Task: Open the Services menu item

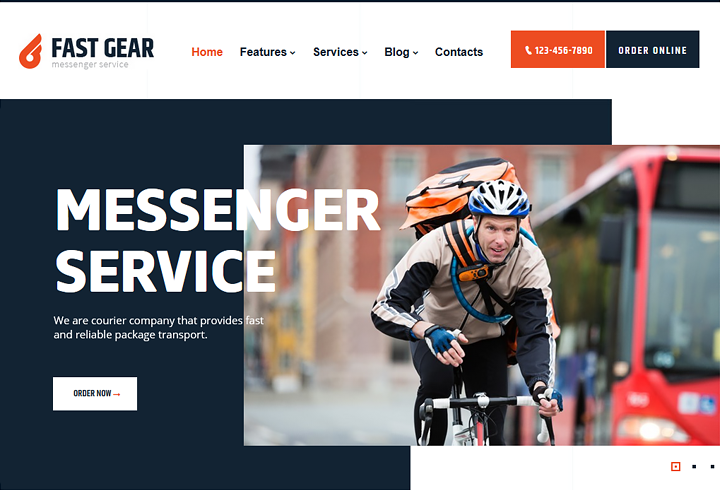Action: tap(336, 52)
